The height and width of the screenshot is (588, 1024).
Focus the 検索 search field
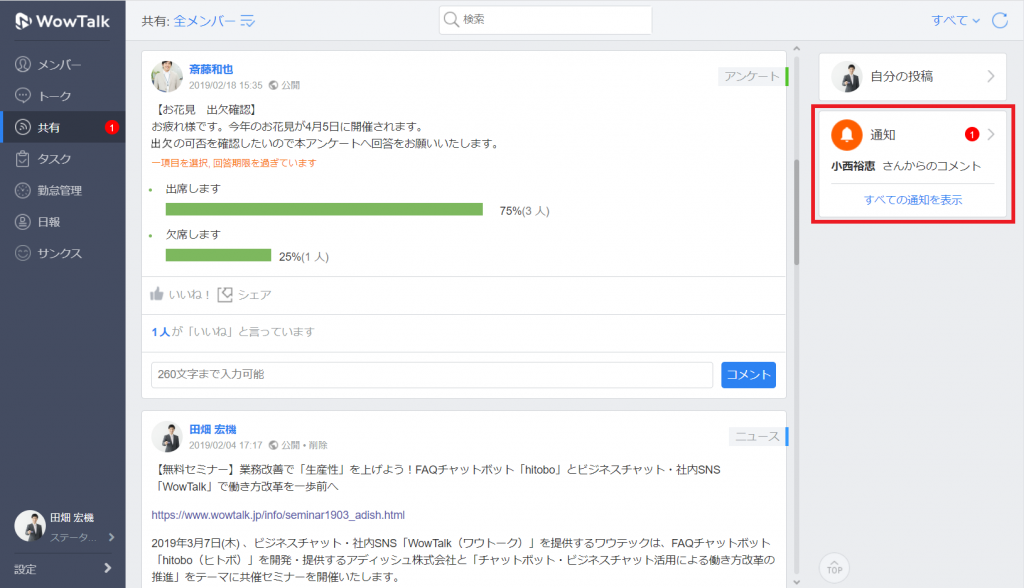(545, 20)
